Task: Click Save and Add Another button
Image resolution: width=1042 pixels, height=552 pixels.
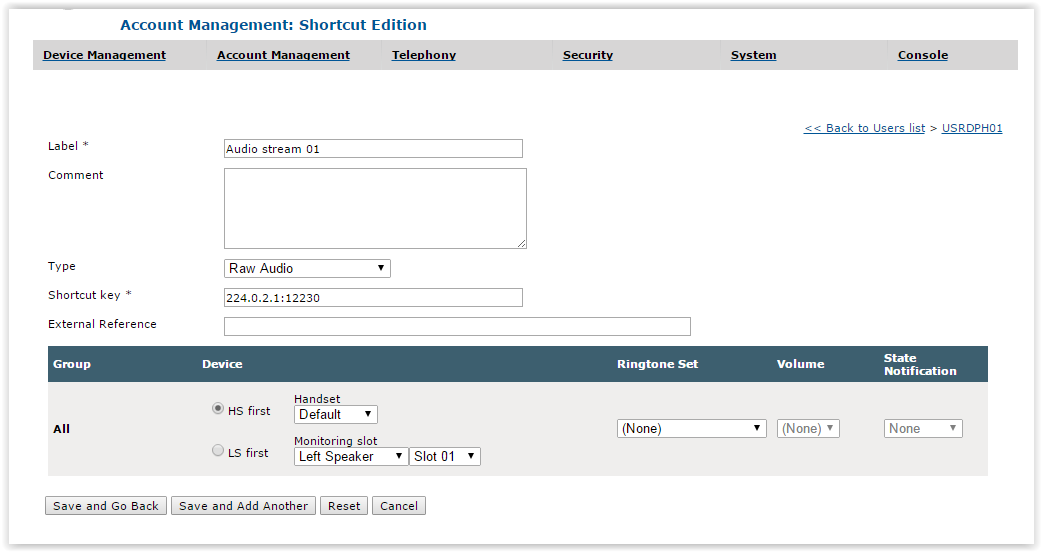Action: [243, 506]
